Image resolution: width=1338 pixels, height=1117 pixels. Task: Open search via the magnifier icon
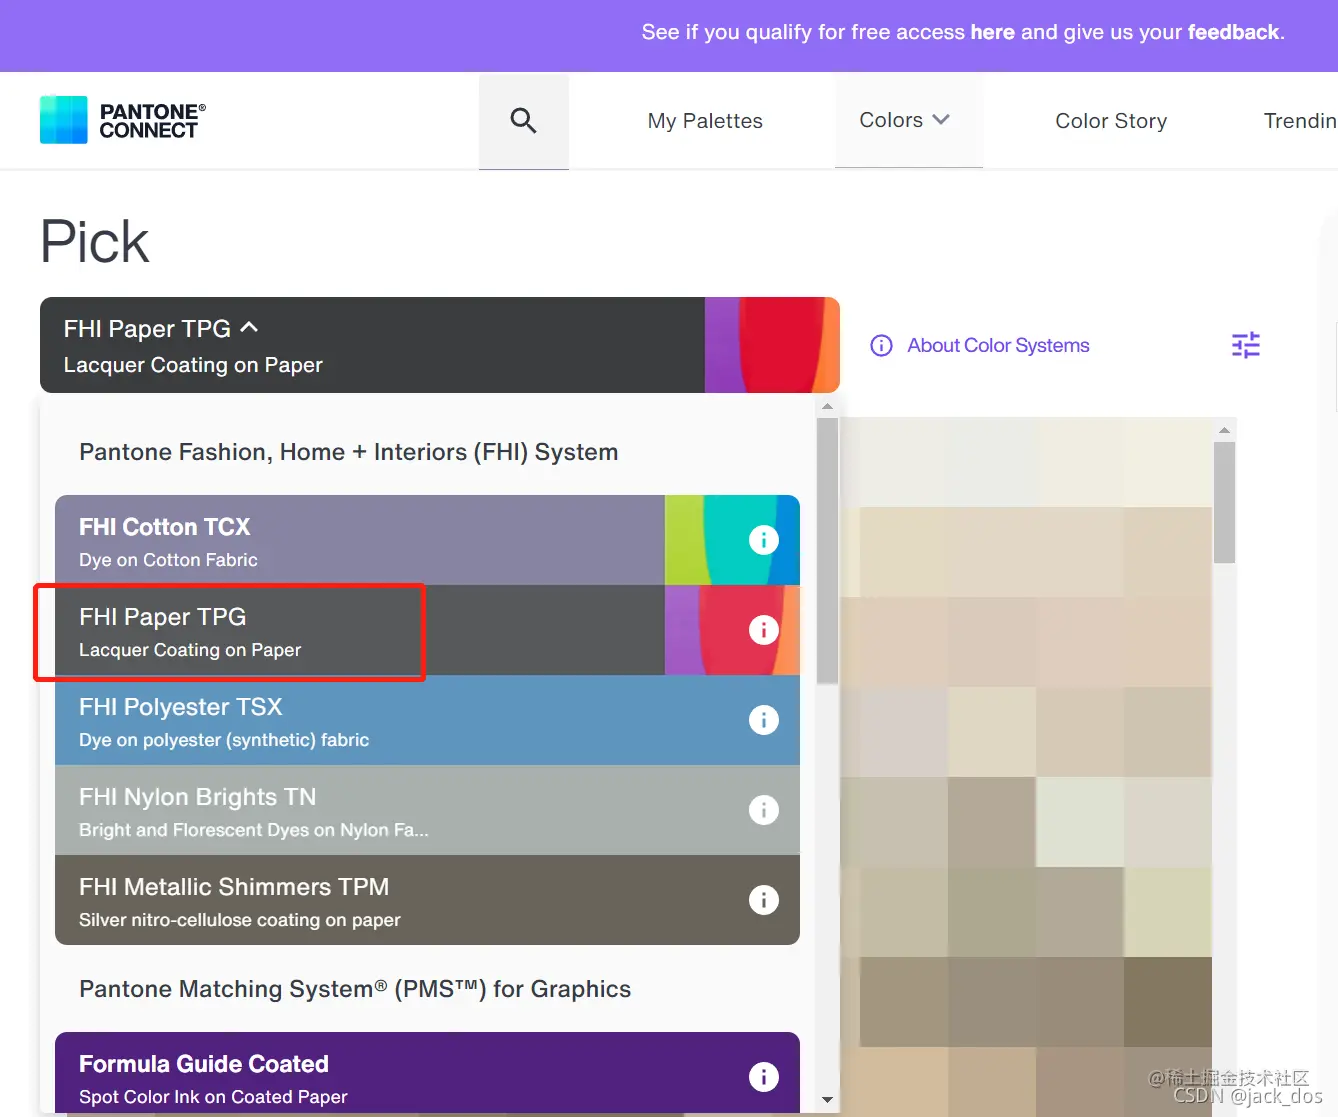click(x=524, y=121)
